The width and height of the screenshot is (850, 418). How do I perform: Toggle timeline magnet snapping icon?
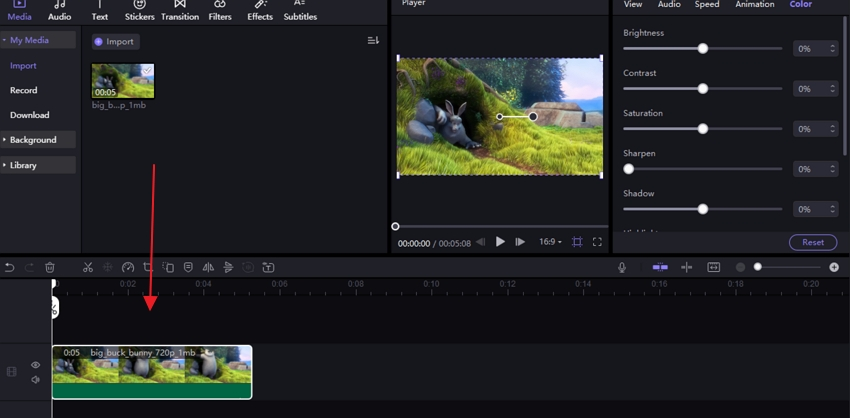click(x=660, y=267)
